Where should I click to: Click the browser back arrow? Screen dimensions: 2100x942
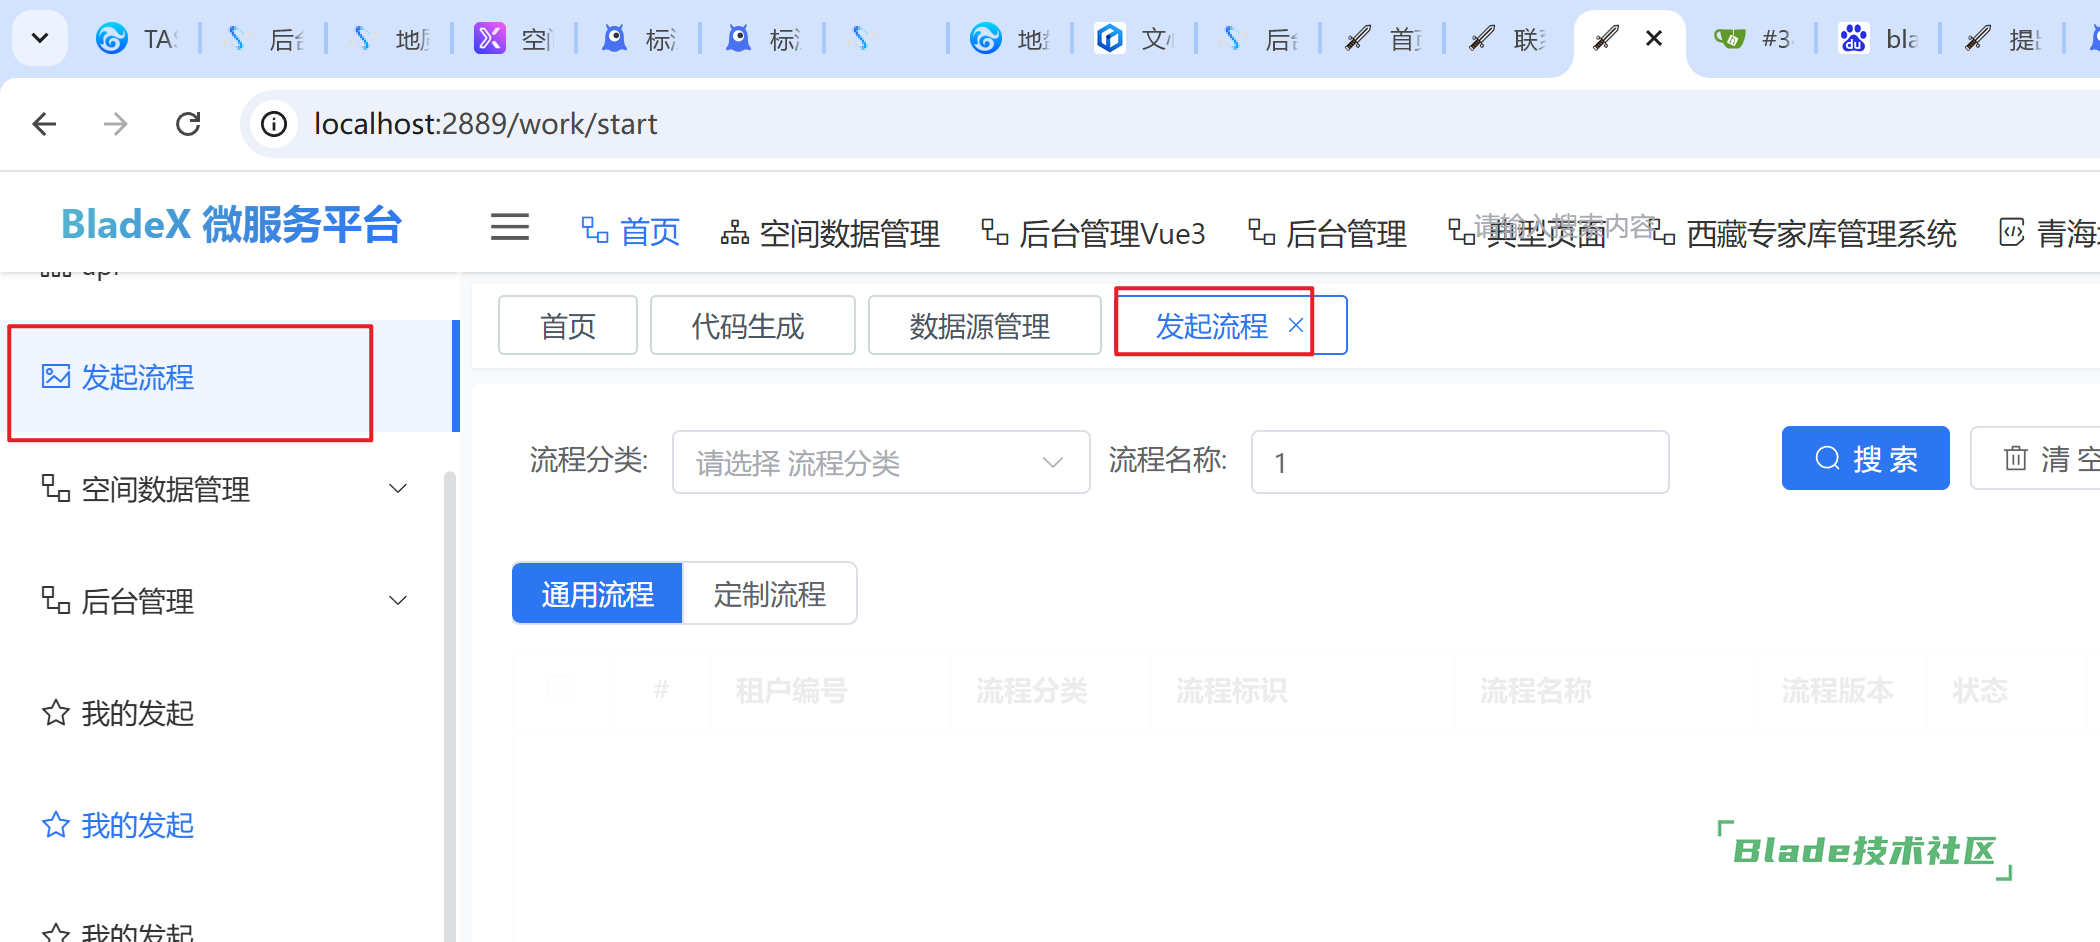[x=44, y=124]
